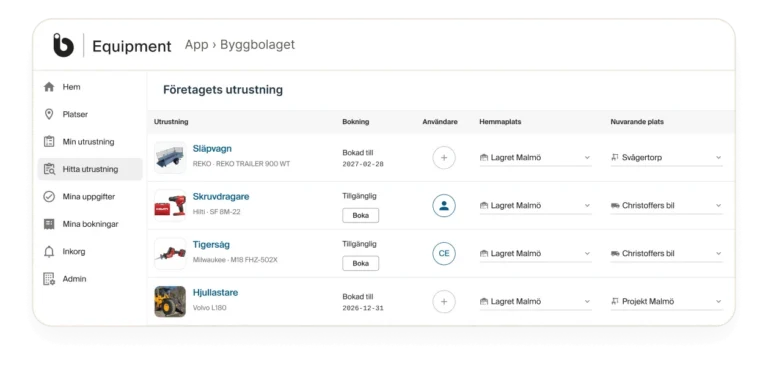Click the App breadcrumb
This screenshot has height=373, width=768.
(x=196, y=45)
